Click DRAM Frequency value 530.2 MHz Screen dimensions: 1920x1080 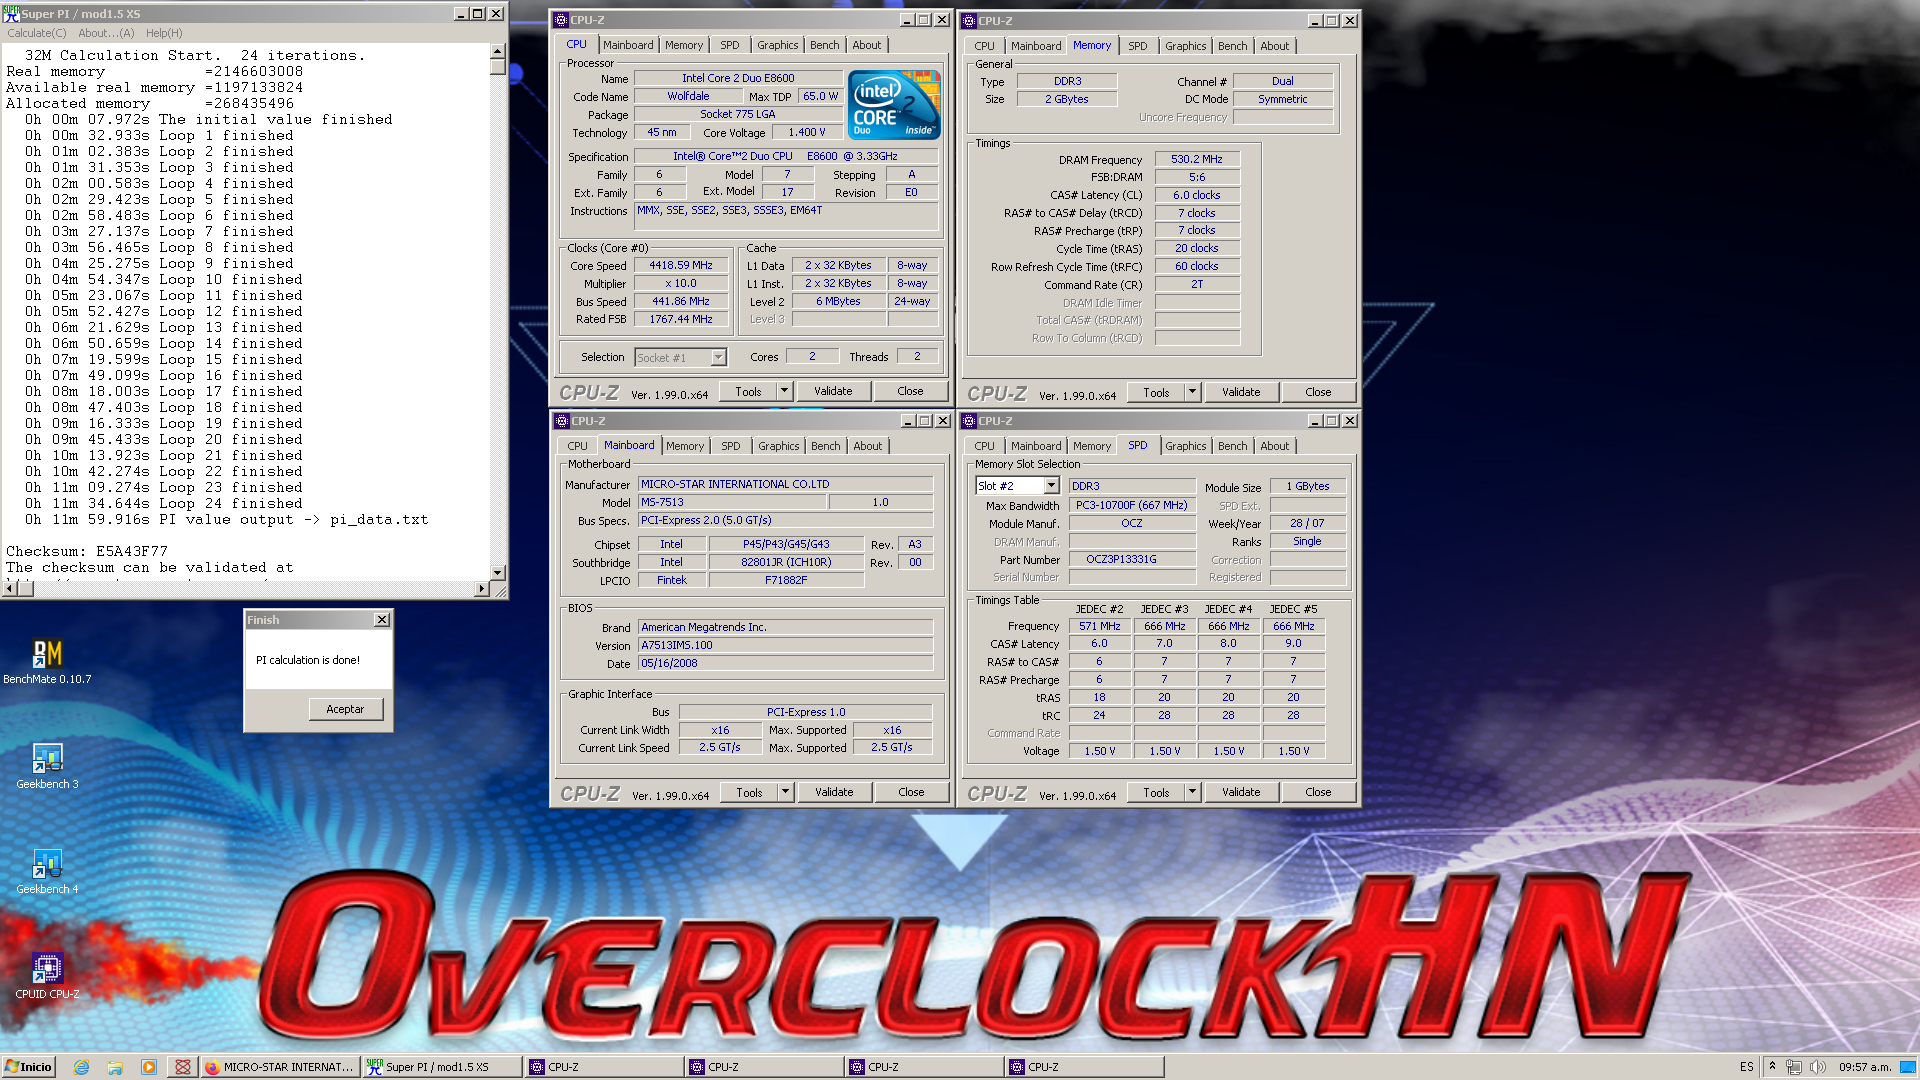point(1197,159)
